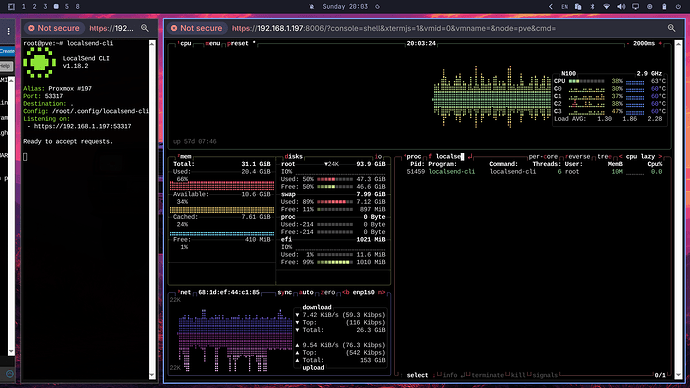Click scroll-up arrow in localsend terminal
690x388 pixels.
pyautogui.click(x=152, y=44)
